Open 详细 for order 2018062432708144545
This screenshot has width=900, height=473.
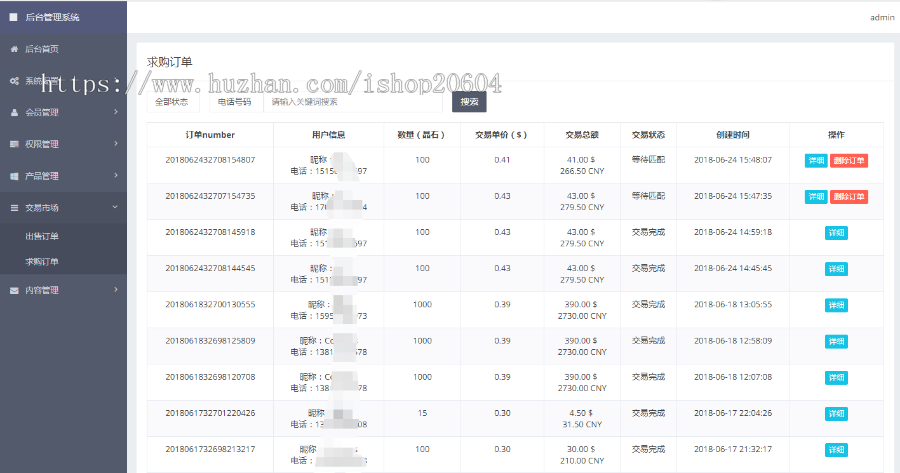pos(836,269)
